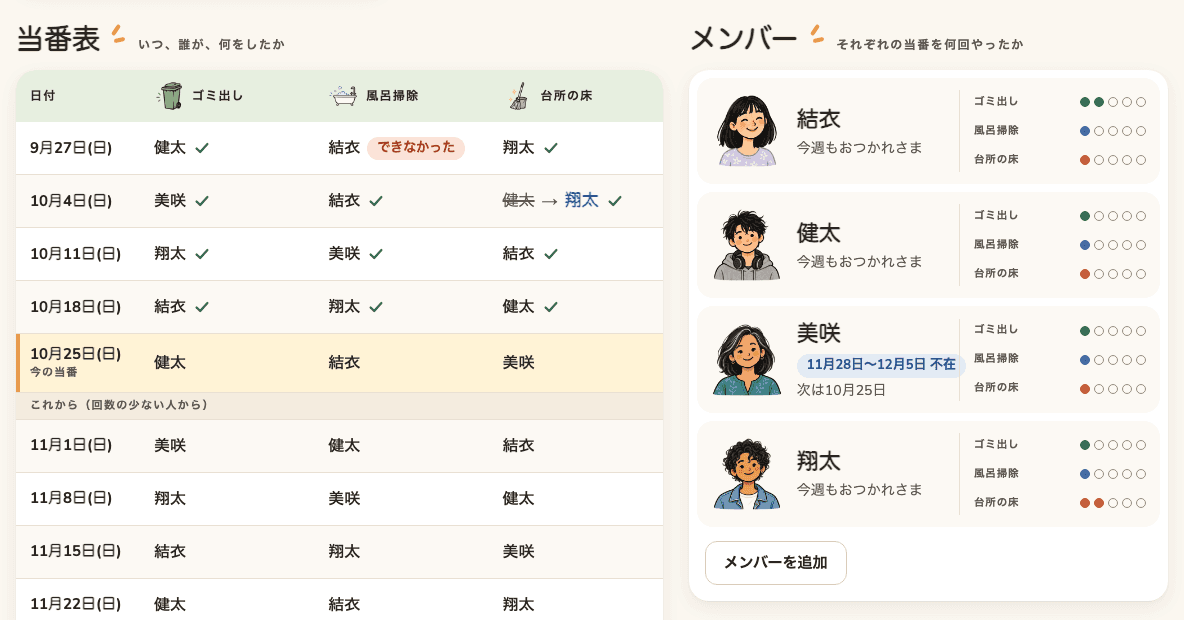Select the 11月15日(日) date cell
Viewport: 1184px width, 620px height.
(76, 551)
